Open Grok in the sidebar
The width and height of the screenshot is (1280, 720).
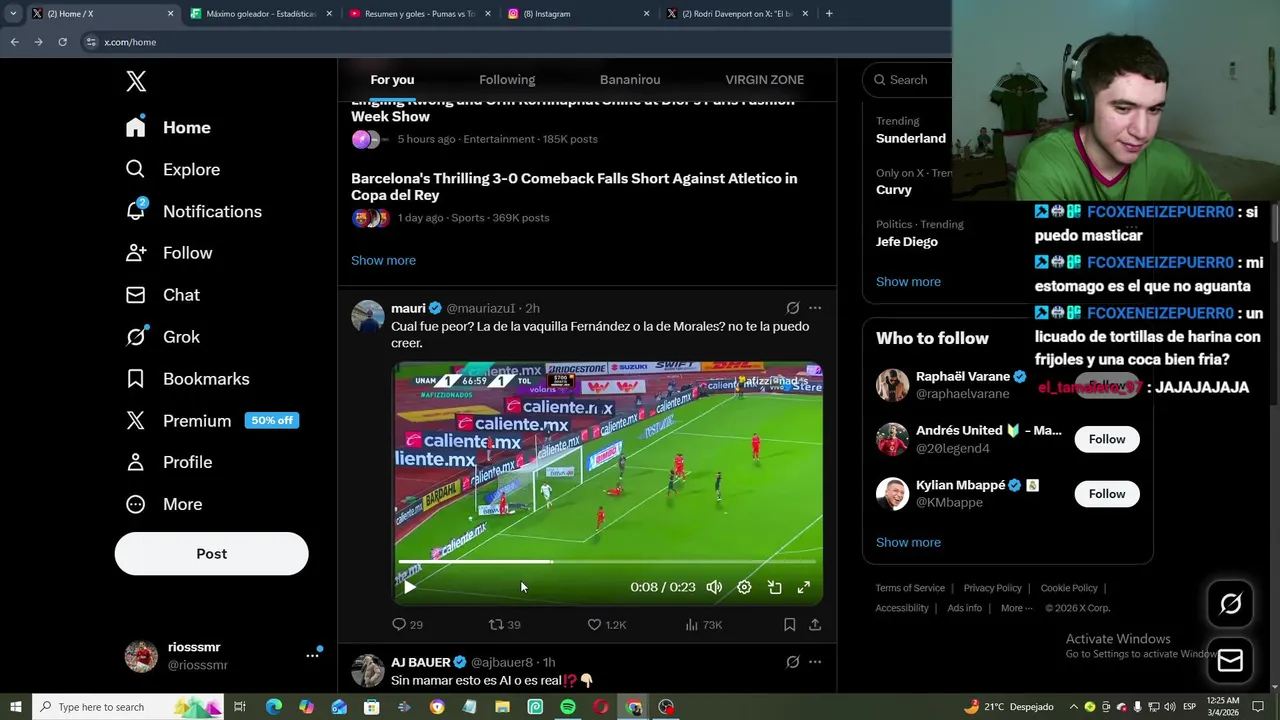click(162, 337)
